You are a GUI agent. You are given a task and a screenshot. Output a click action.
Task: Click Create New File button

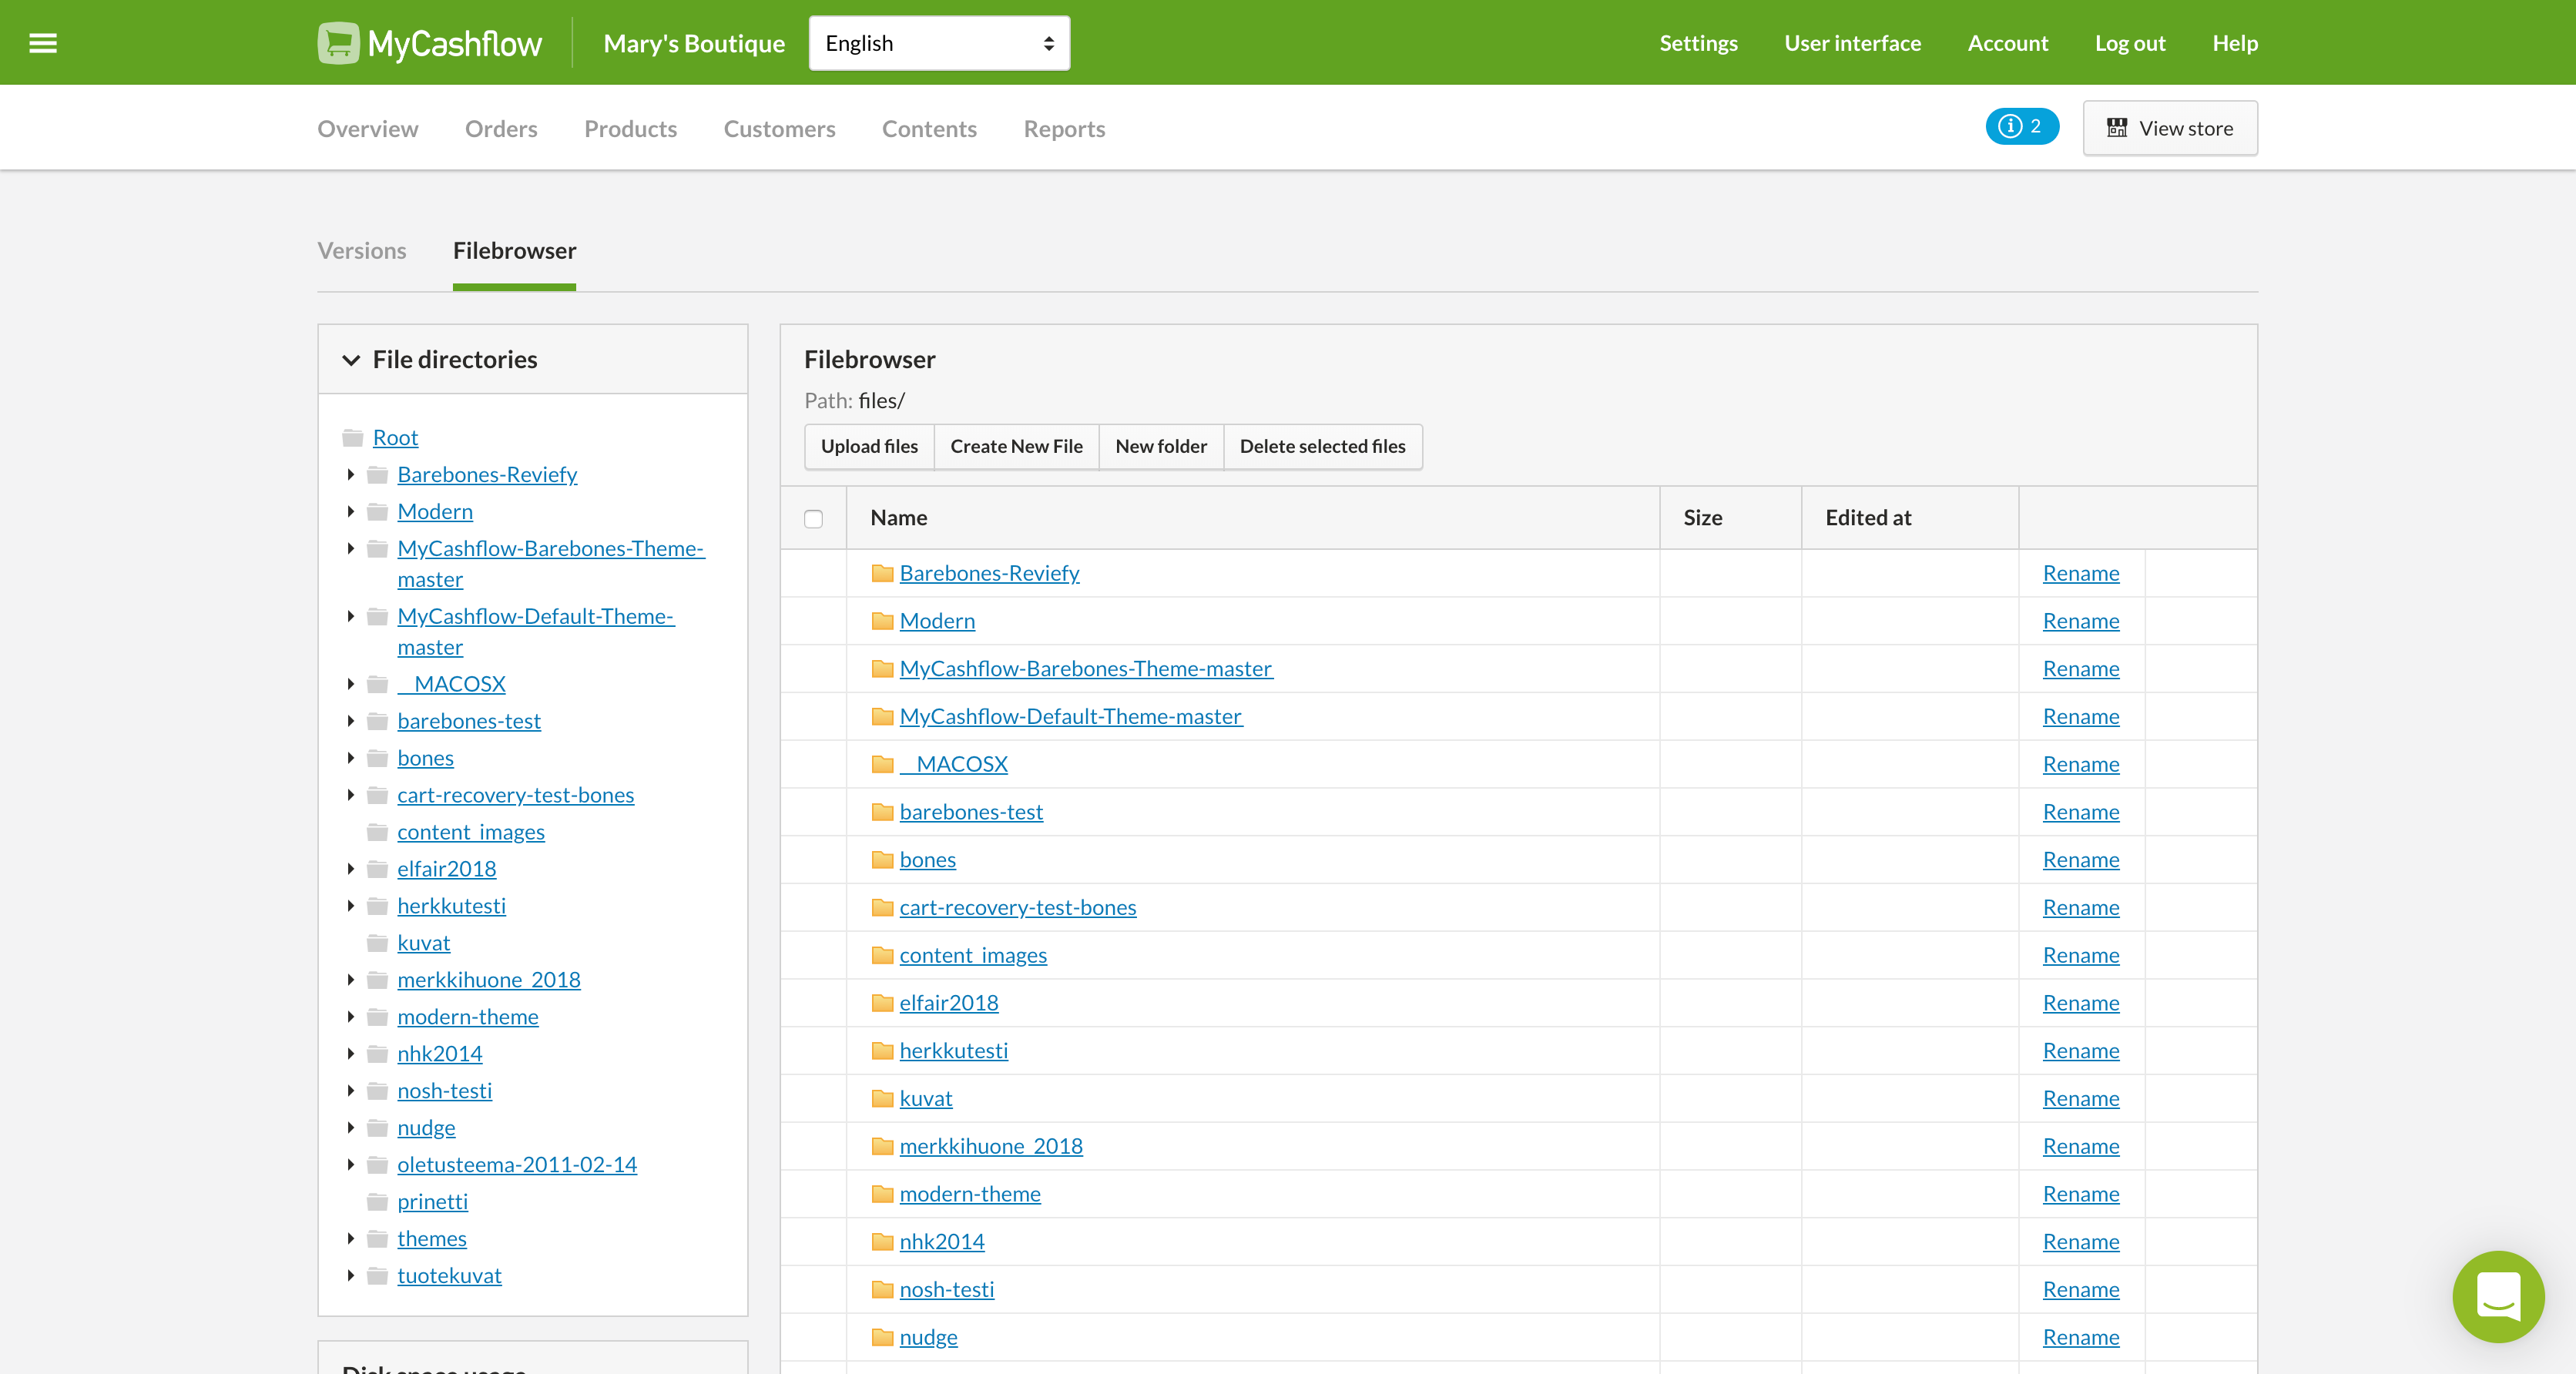click(1016, 446)
